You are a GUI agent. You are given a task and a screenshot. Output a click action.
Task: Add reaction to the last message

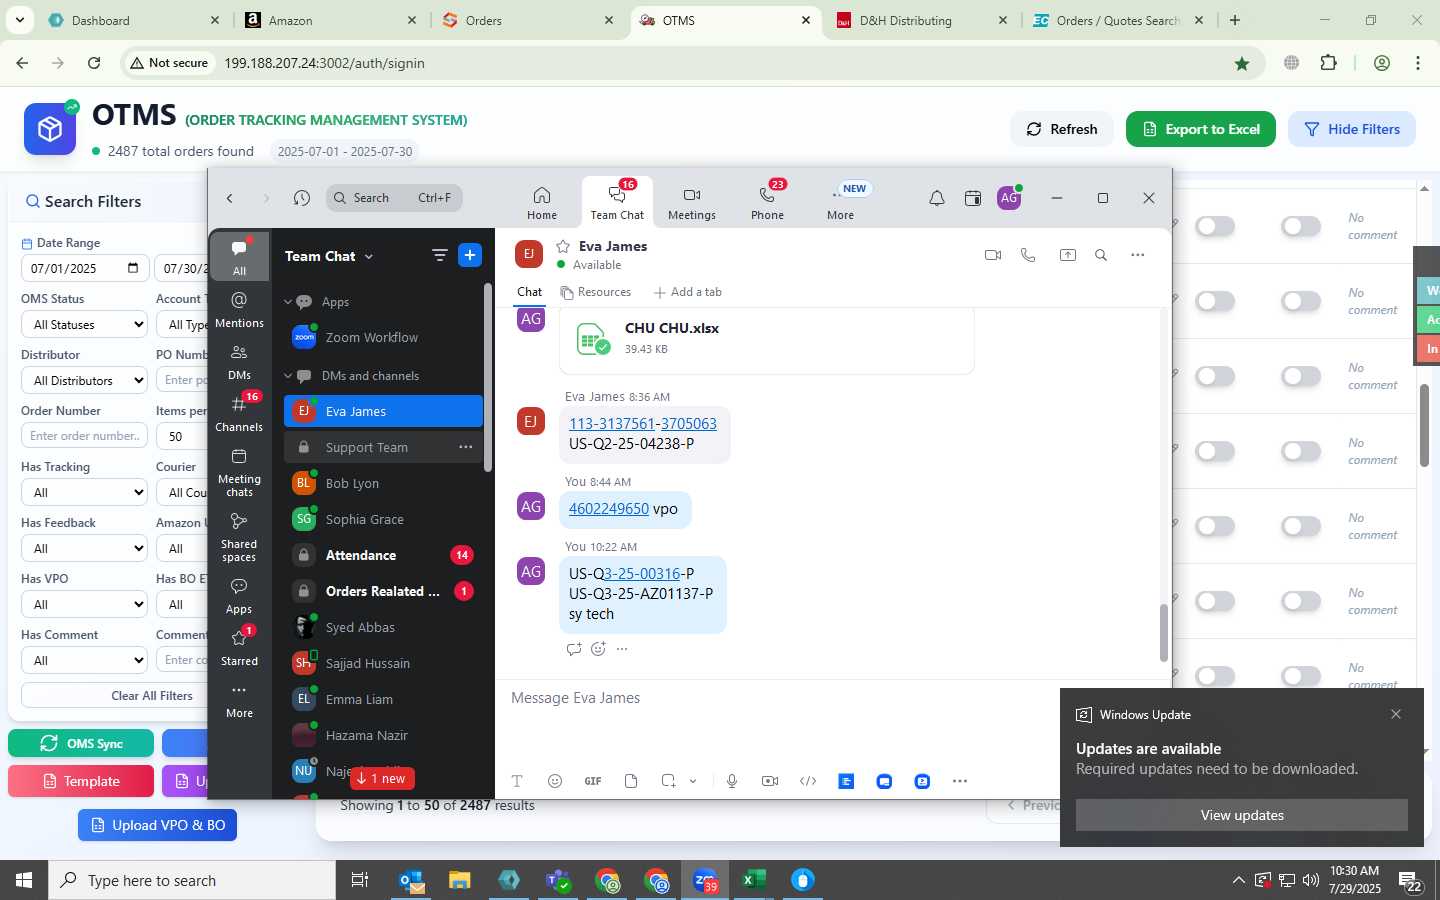598,649
